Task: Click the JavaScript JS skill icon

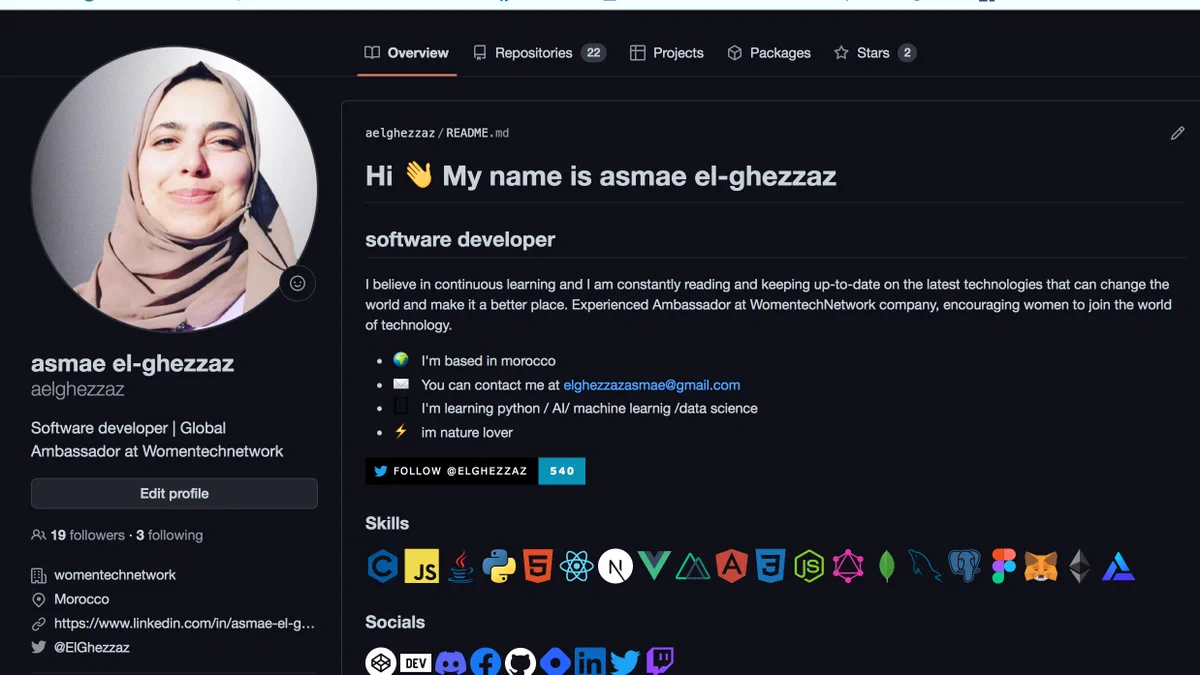Action: [422, 567]
